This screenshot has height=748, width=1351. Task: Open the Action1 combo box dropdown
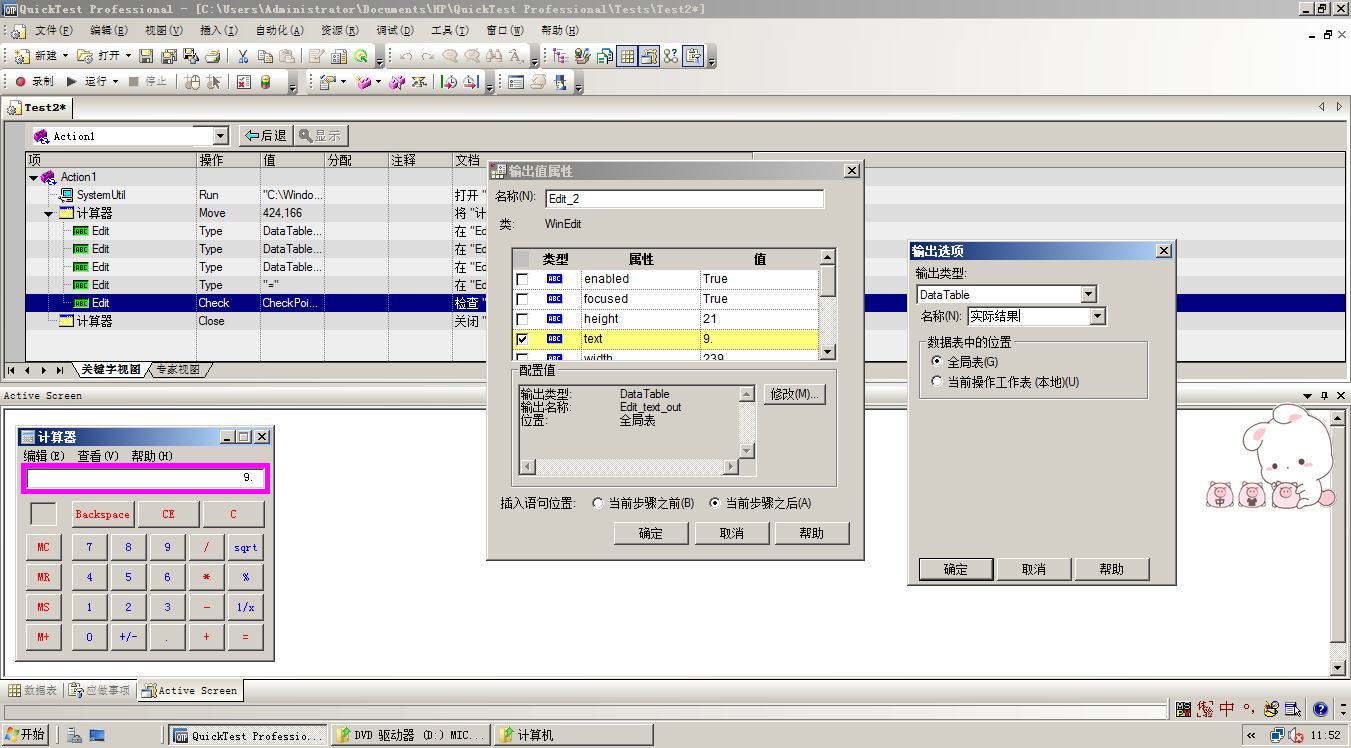(221, 136)
